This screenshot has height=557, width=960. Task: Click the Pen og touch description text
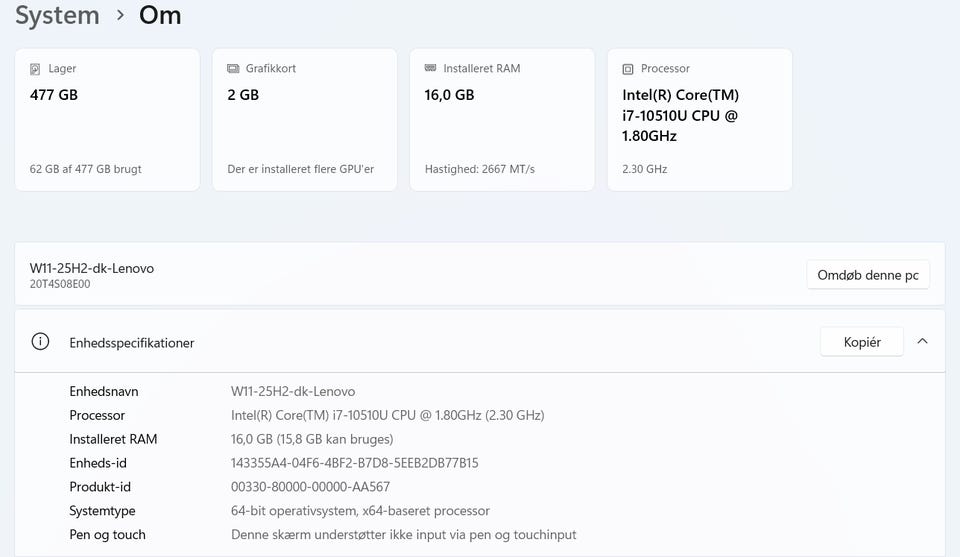(x=403, y=535)
